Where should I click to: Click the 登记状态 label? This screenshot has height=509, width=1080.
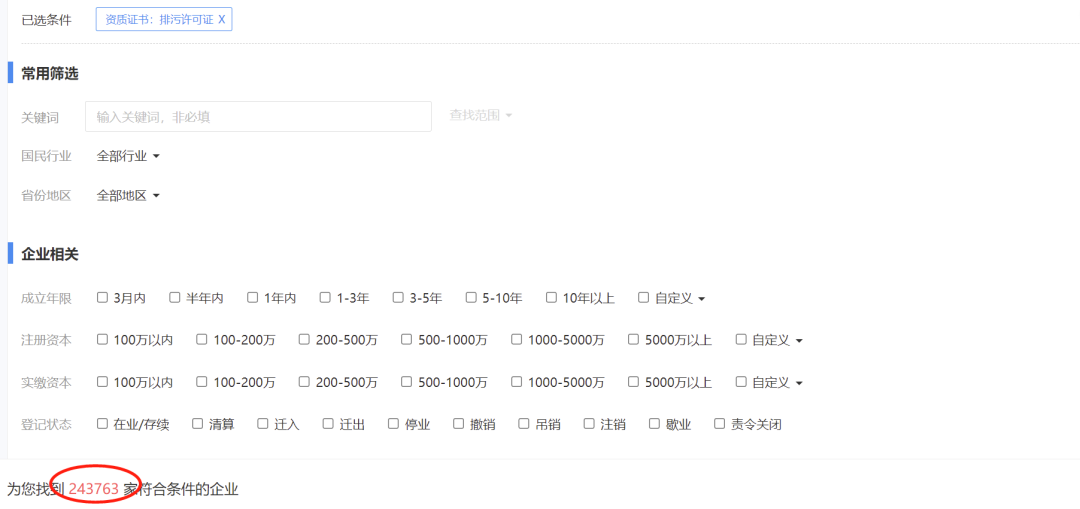click(x=47, y=424)
